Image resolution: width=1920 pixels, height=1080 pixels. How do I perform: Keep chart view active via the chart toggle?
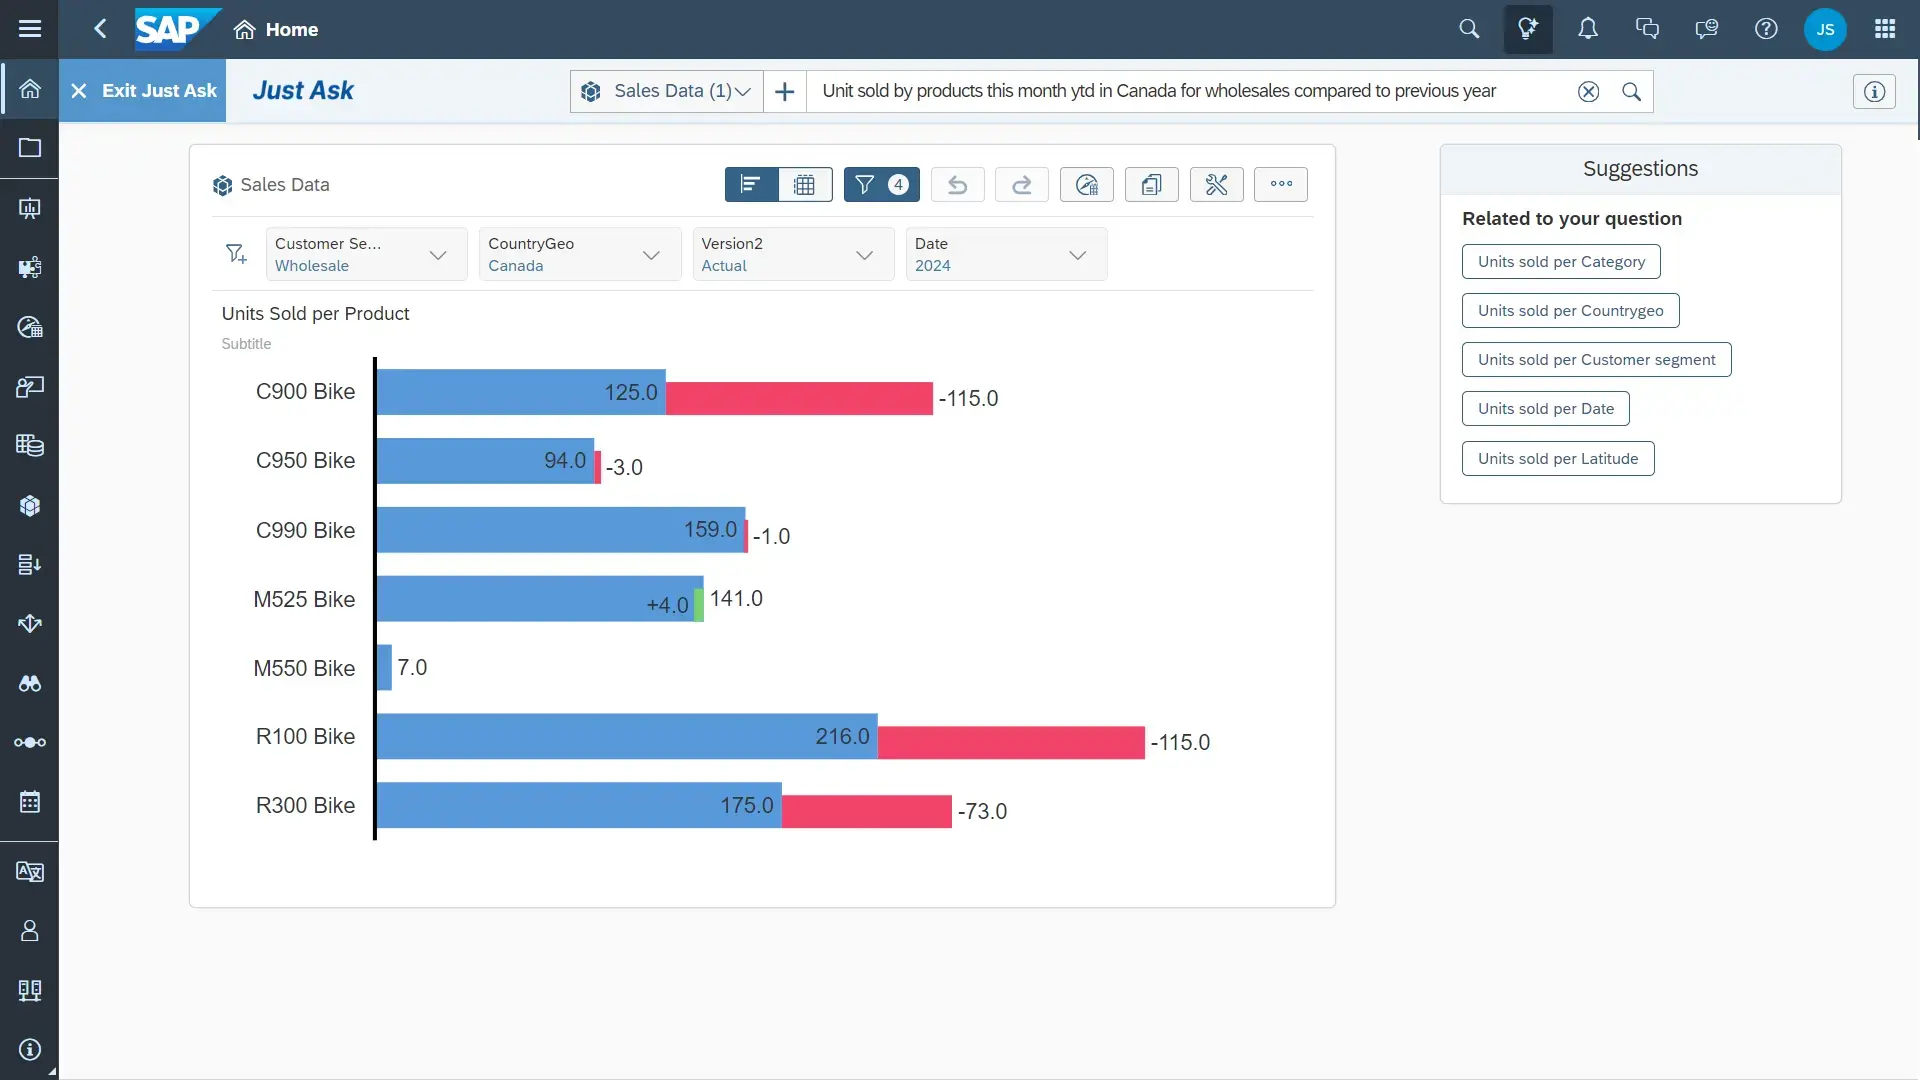[750, 184]
